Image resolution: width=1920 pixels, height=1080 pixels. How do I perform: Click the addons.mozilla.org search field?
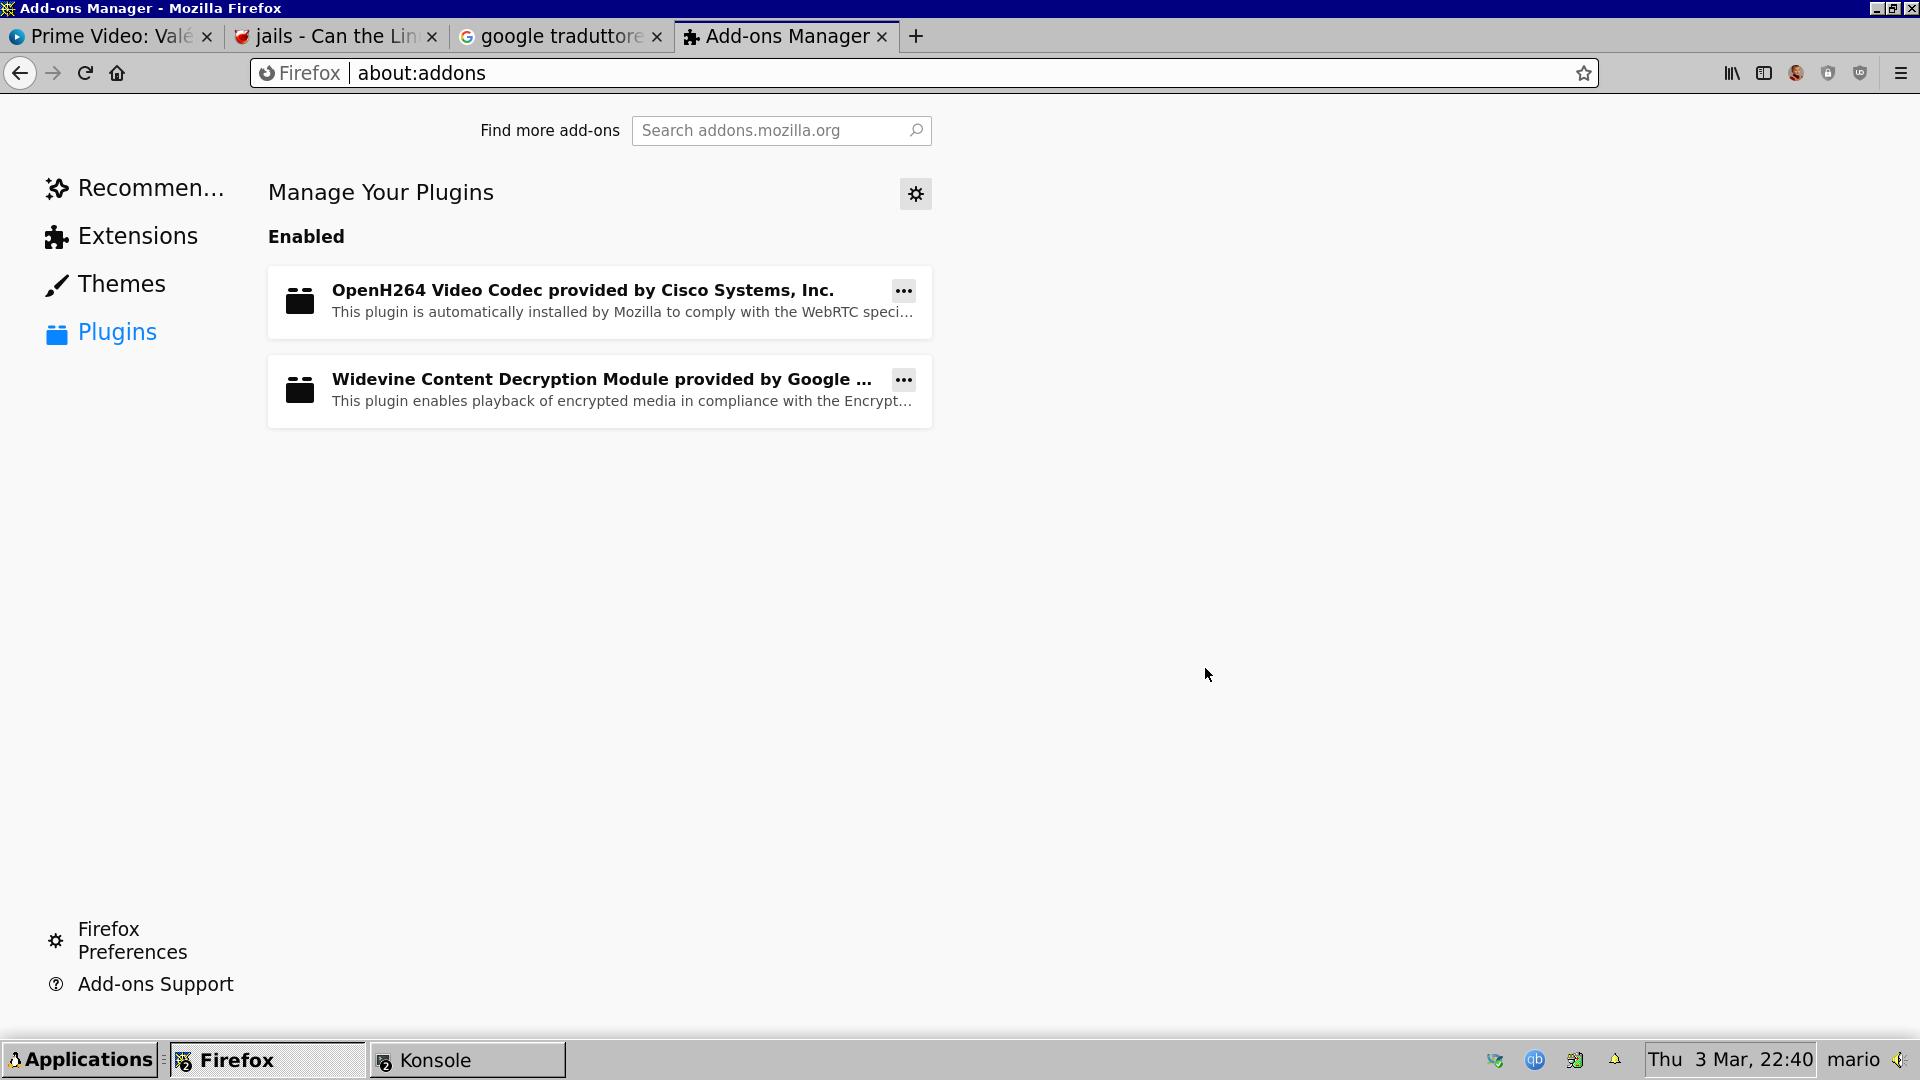click(x=780, y=130)
